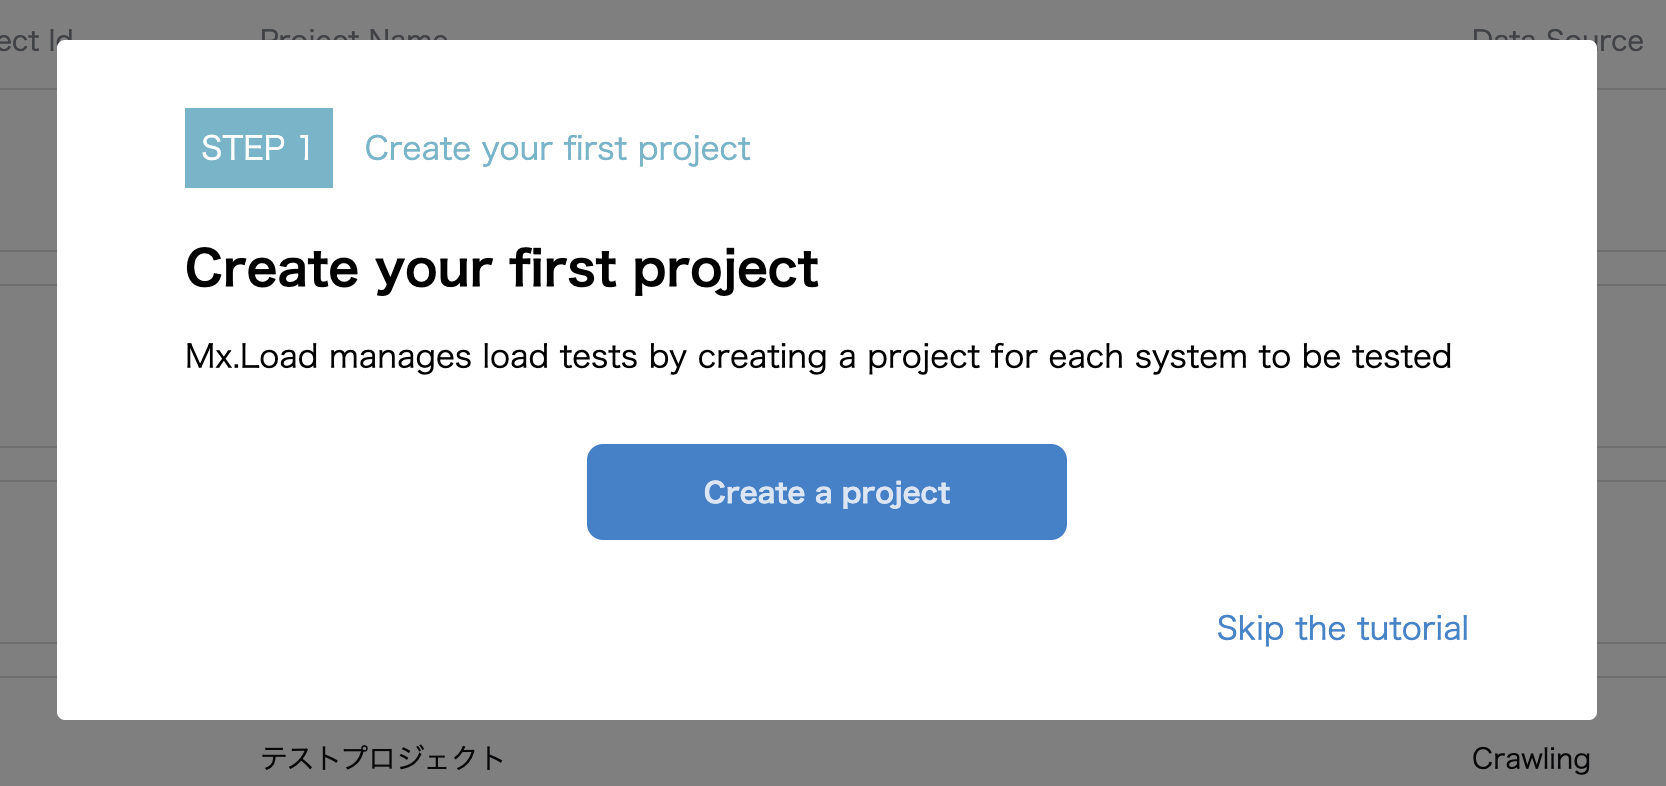Viewport: 1666px width, 786px height.
Task: Click the Mx.Load description sentence
Action: click(x=818, y=356)
